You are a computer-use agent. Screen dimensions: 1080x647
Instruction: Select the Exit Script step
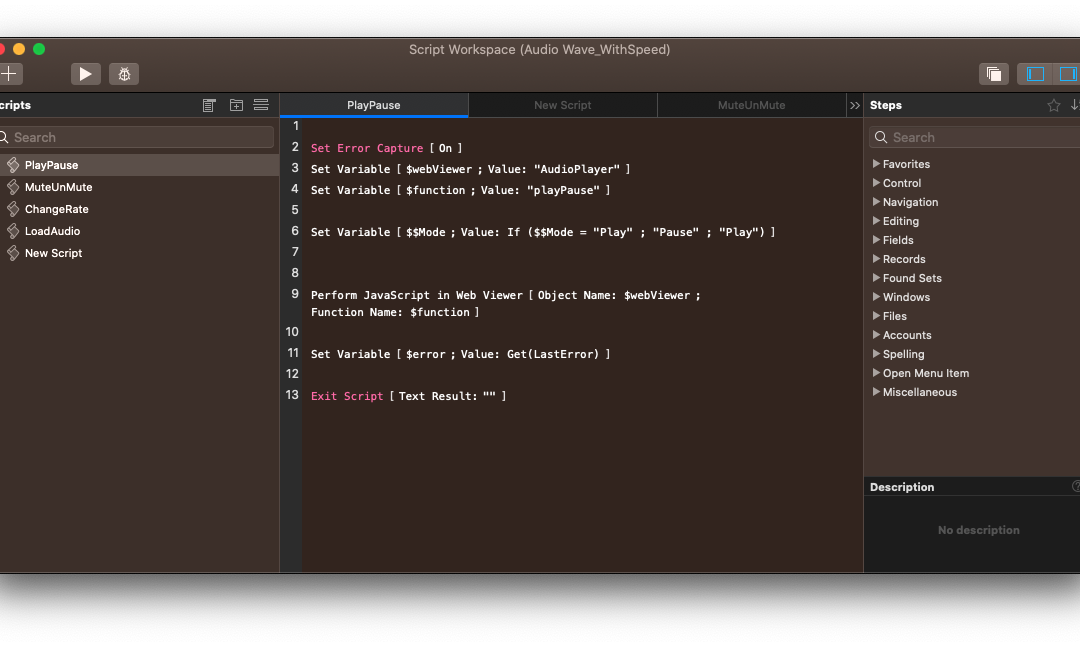pyautogui.click(x=408, y=396)
